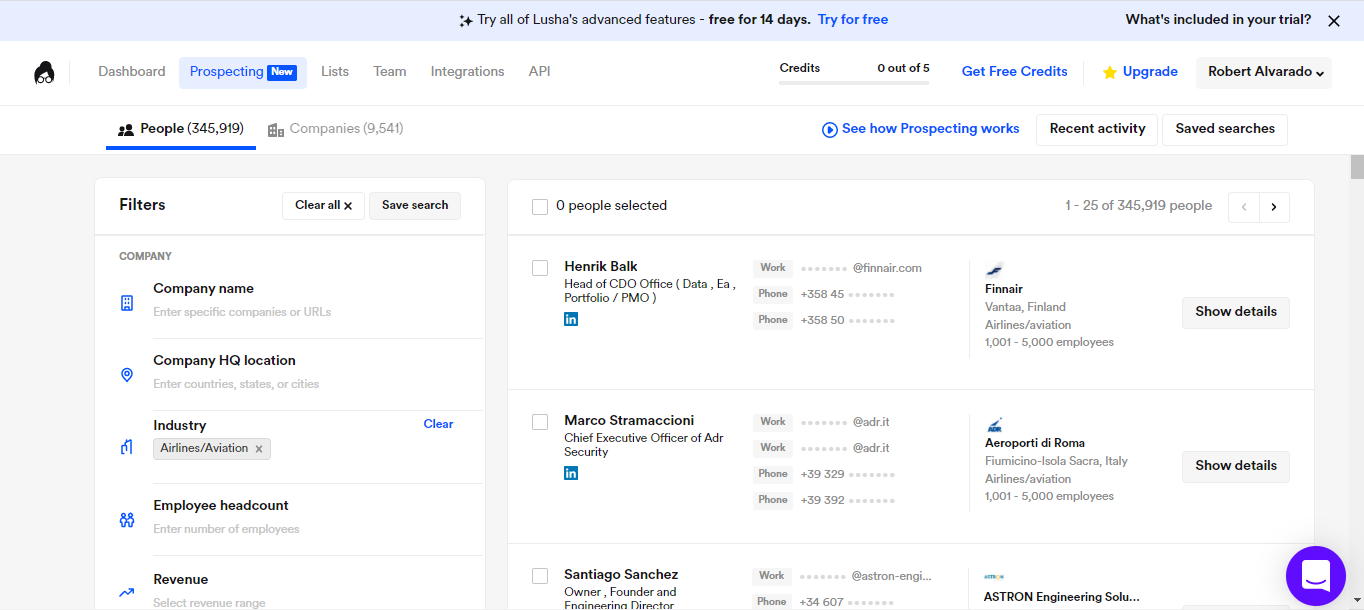Click What's included in your trial
This screenshot has height=610, width=1364.
1218,20
